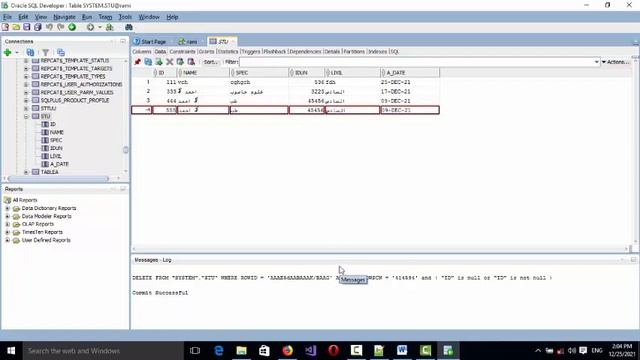This screenshot has width=640, height=360.
Task: Click the Redo toolbar icon
Action: pyautogui.click(x=60, y=27)
